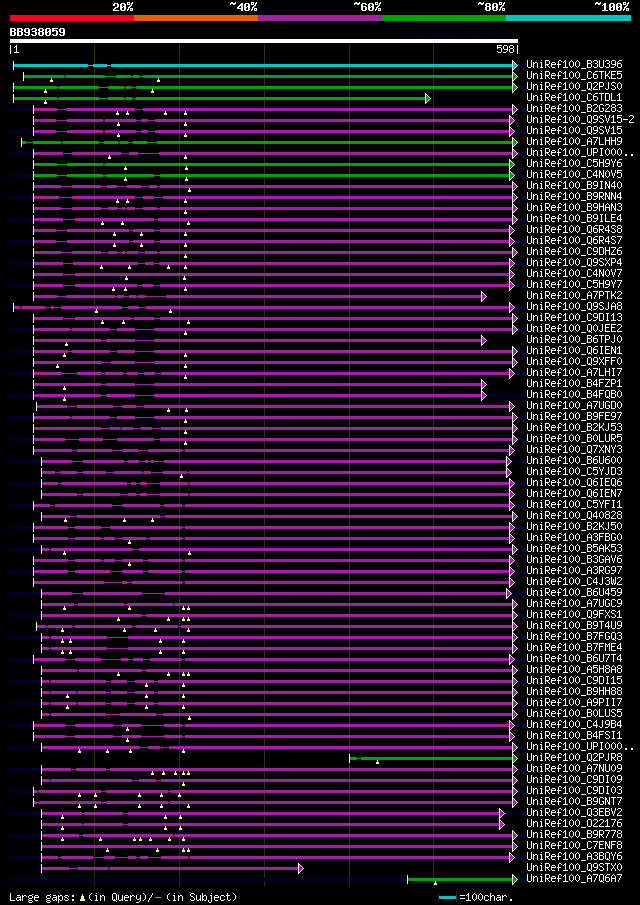Select label UniRef100_Q7XNY3

click(x=572, y=450)
